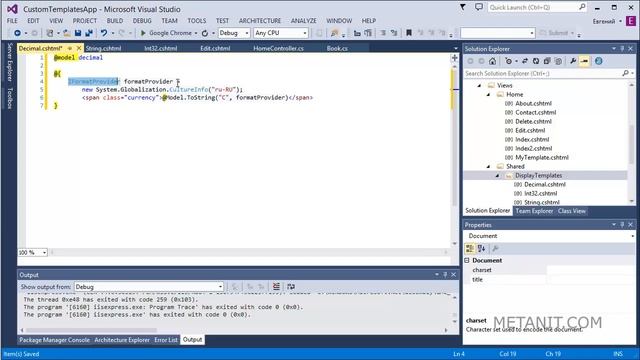
Task: Click the Property Pages wrench icon in Properties
Action: (x=496, y=249)
